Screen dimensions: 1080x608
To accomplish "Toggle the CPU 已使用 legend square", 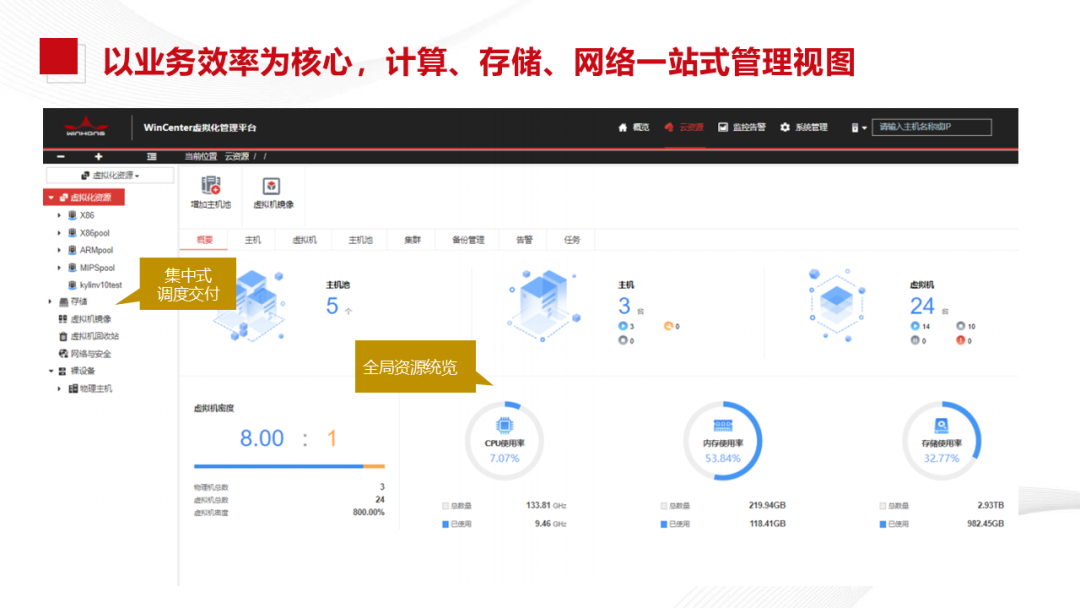I will coord(445,525).
